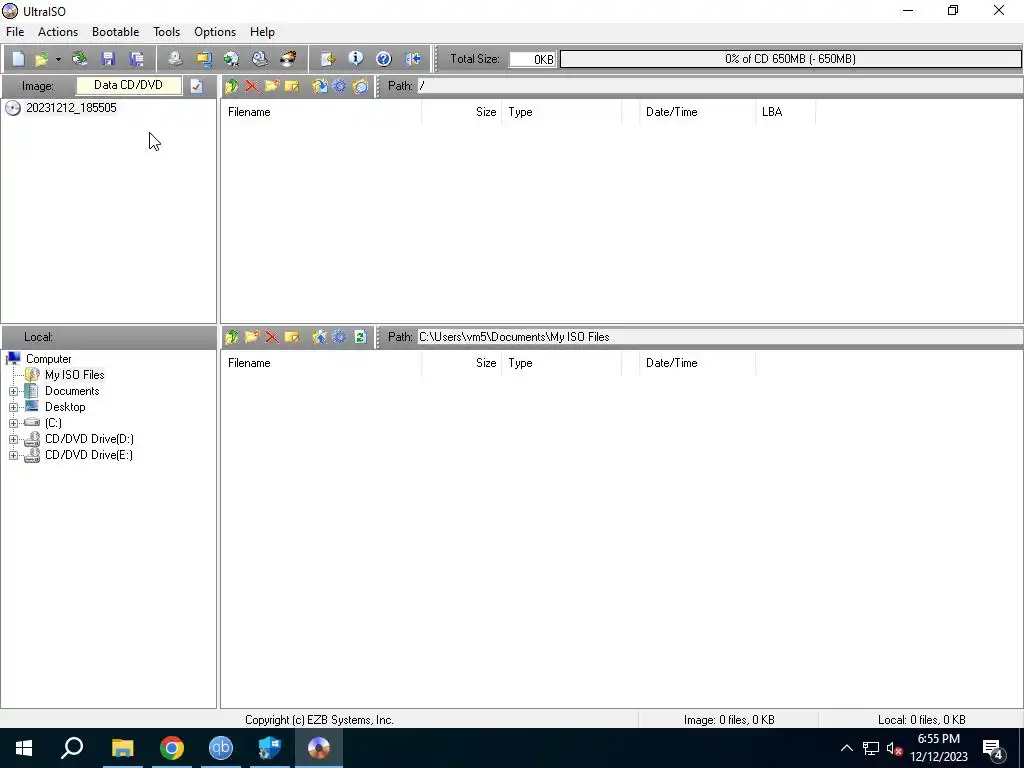Click the Save floppy disk icon
This screenshot has height=768, width=1024.
(x=108, y=59)
